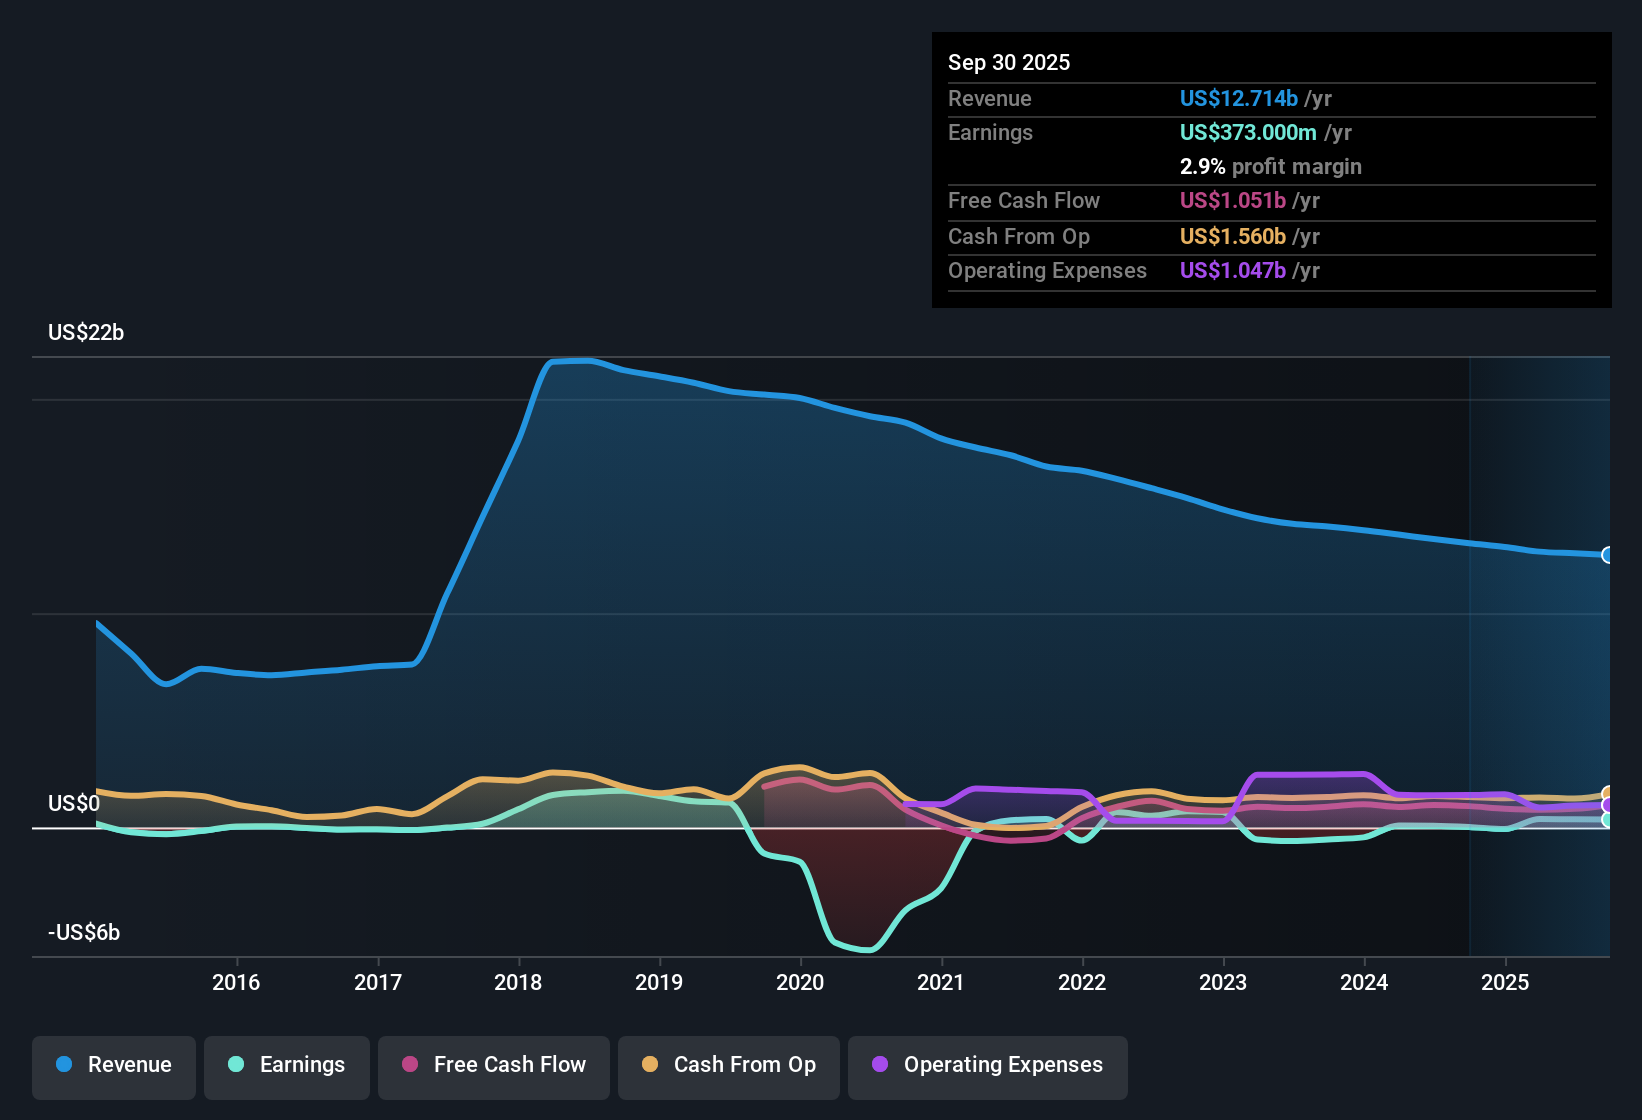
Task: Select the pink Free Cash Flow dot
Action: coord(410,1065)
